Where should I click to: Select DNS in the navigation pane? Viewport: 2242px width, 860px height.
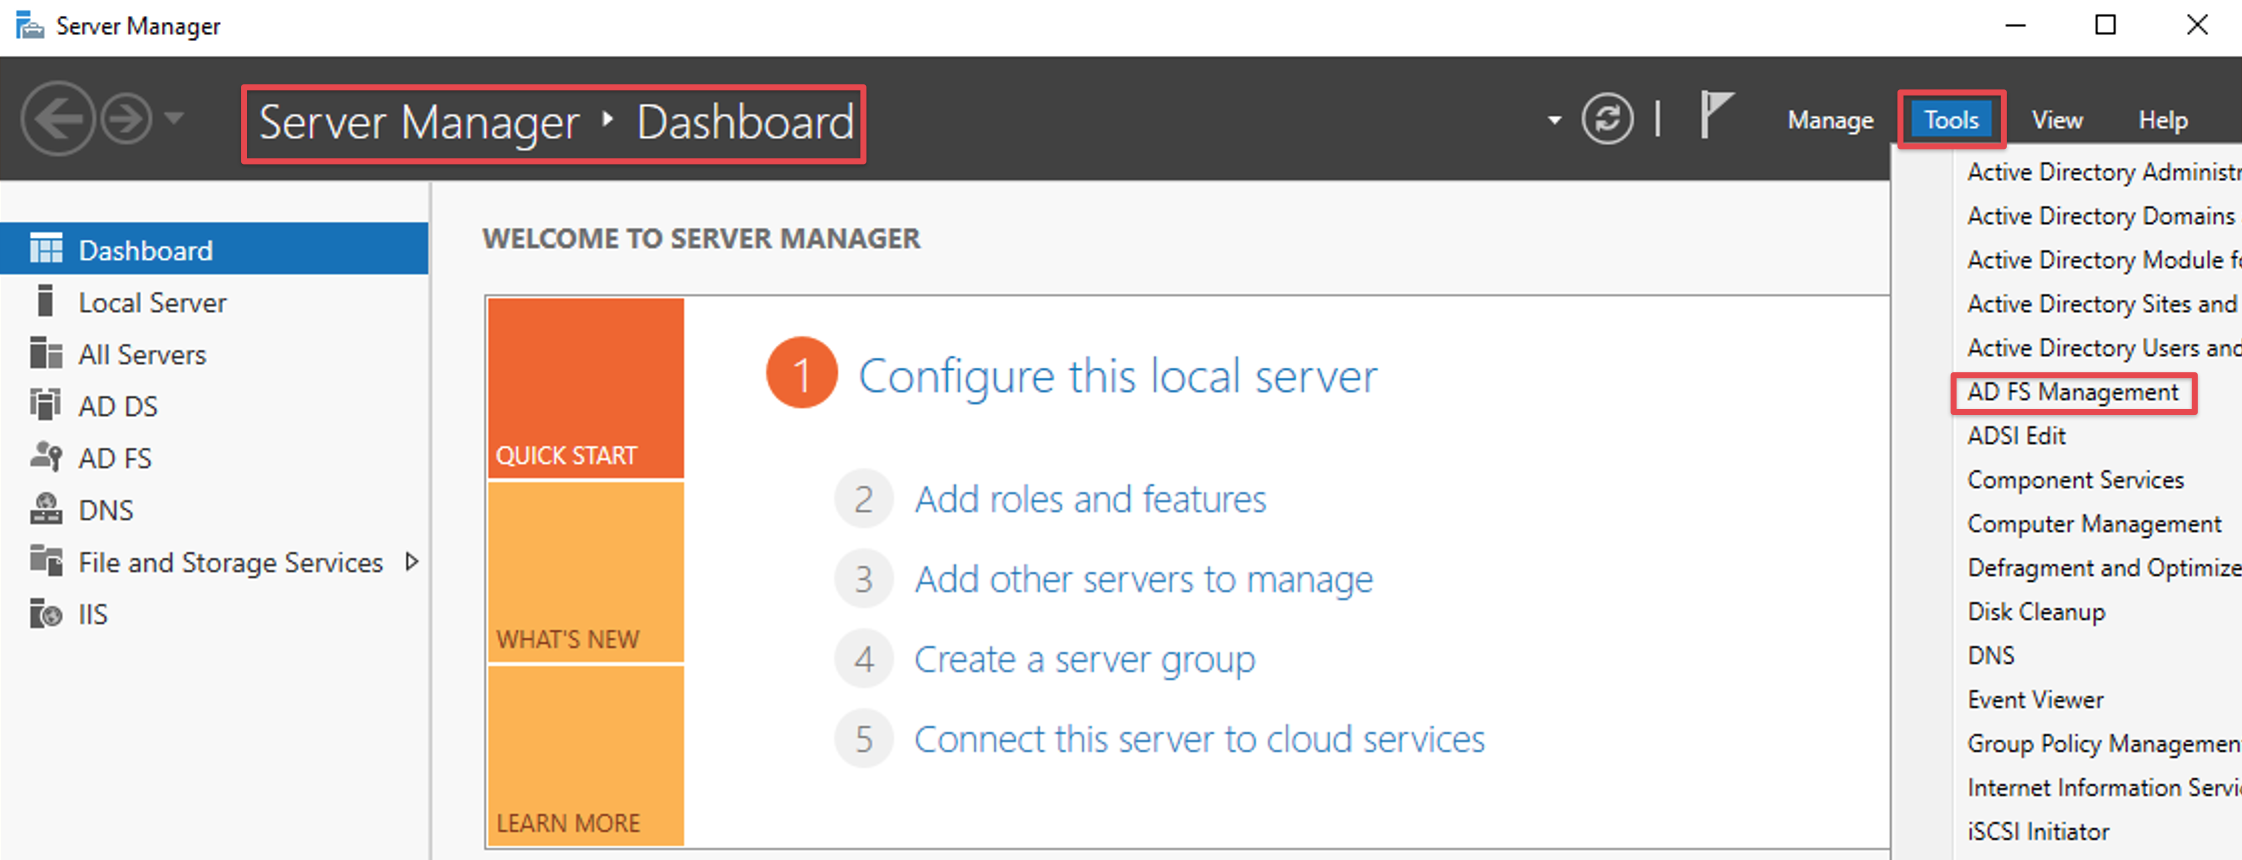coord(214,510)
